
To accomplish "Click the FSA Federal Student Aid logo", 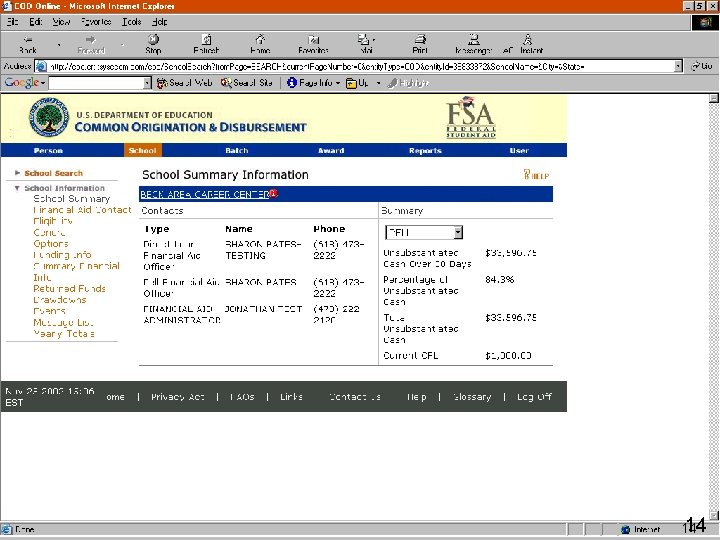I will click(x=471, y=118).
